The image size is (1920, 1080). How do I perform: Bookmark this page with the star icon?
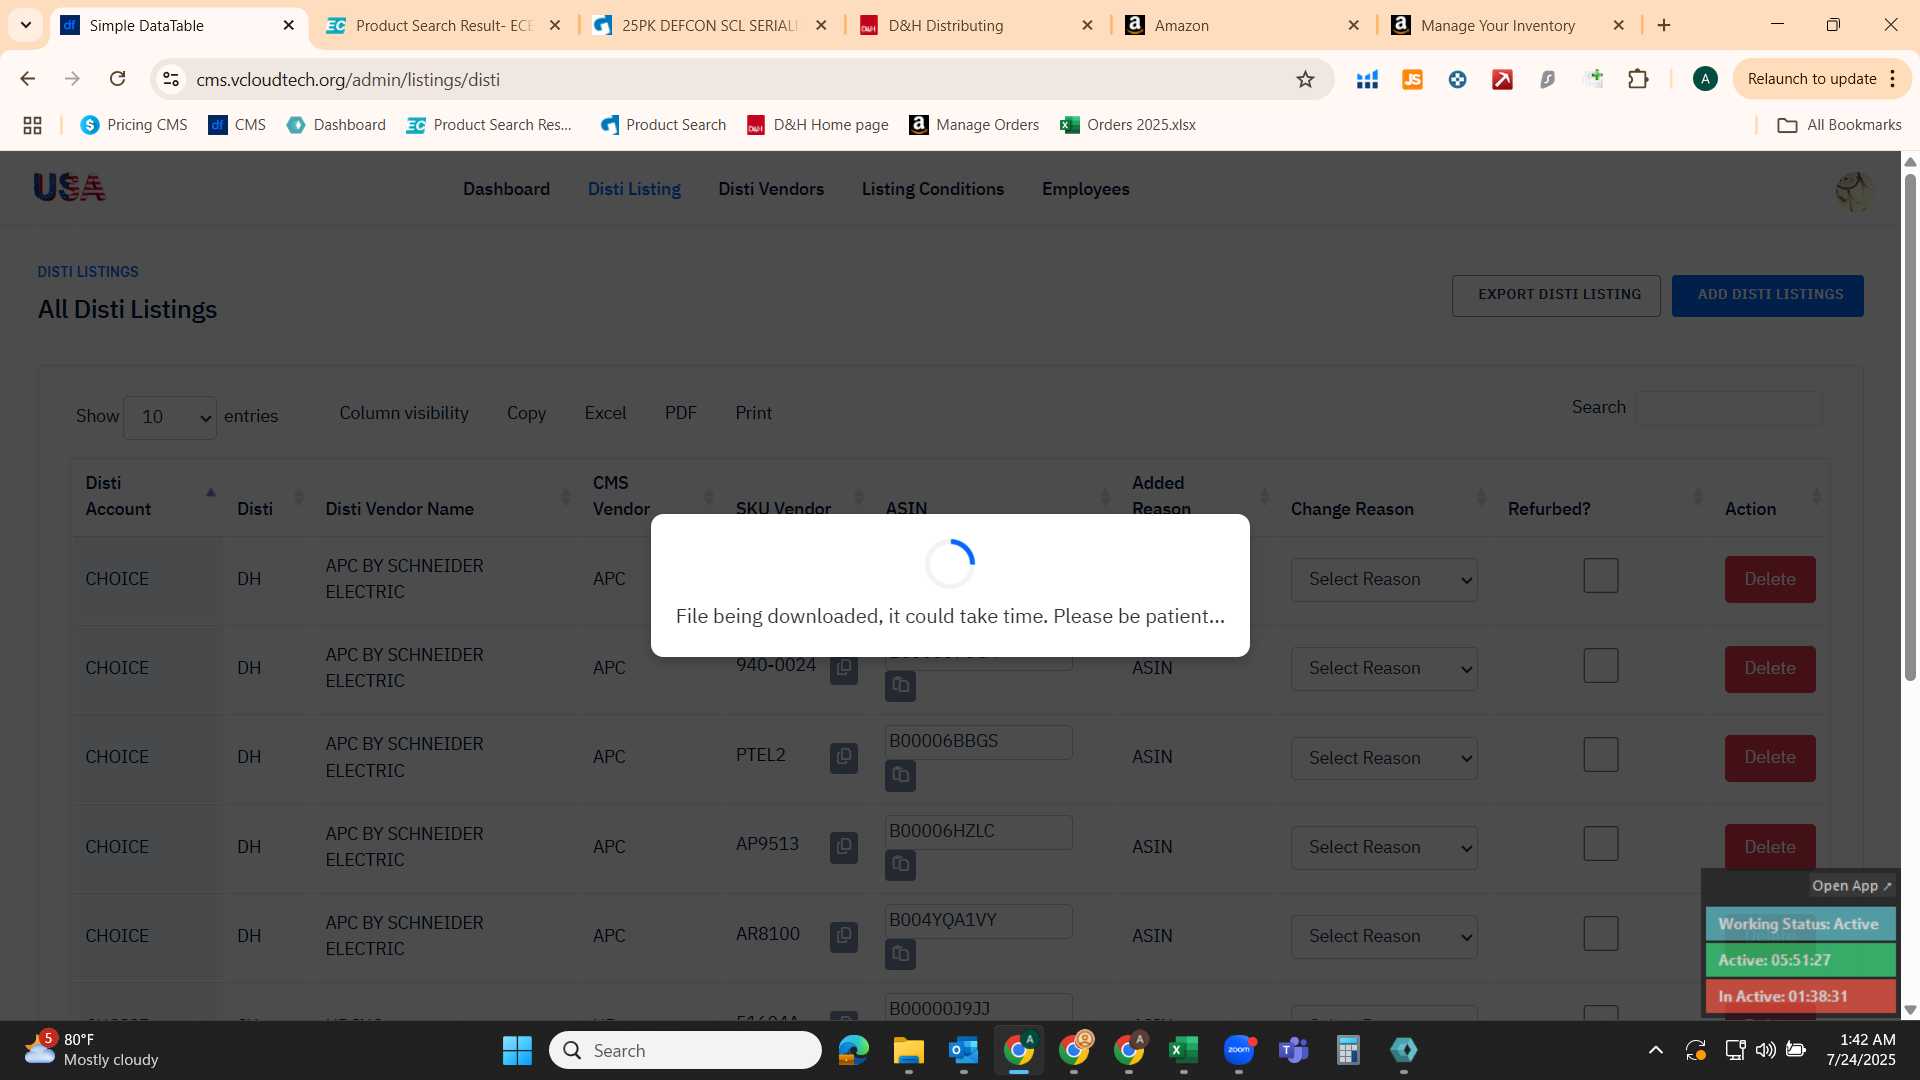click(1305, 79)
